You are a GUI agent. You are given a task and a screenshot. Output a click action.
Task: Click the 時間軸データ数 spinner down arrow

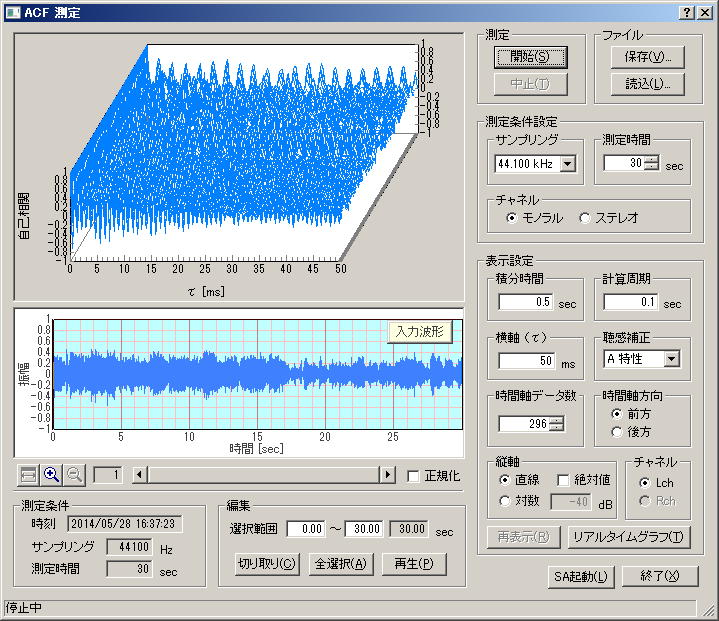click(x=556, y=427)
